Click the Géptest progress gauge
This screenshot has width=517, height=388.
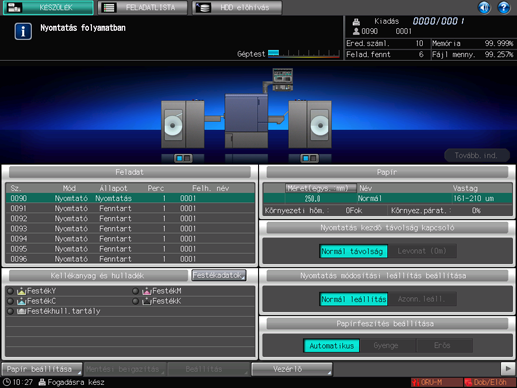pyautogui.click(x=304, y=53)
